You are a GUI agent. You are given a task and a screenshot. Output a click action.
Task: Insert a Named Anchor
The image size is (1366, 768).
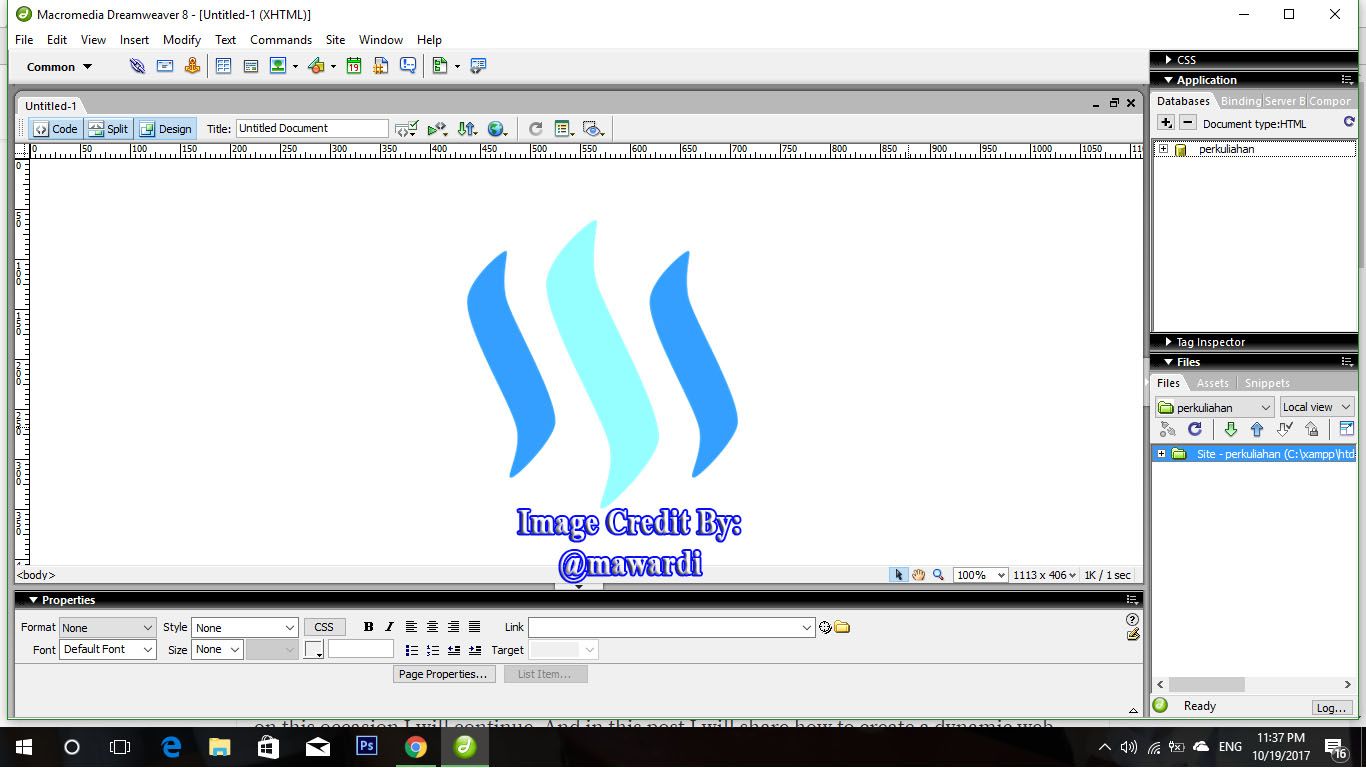(x=192, y=66)
